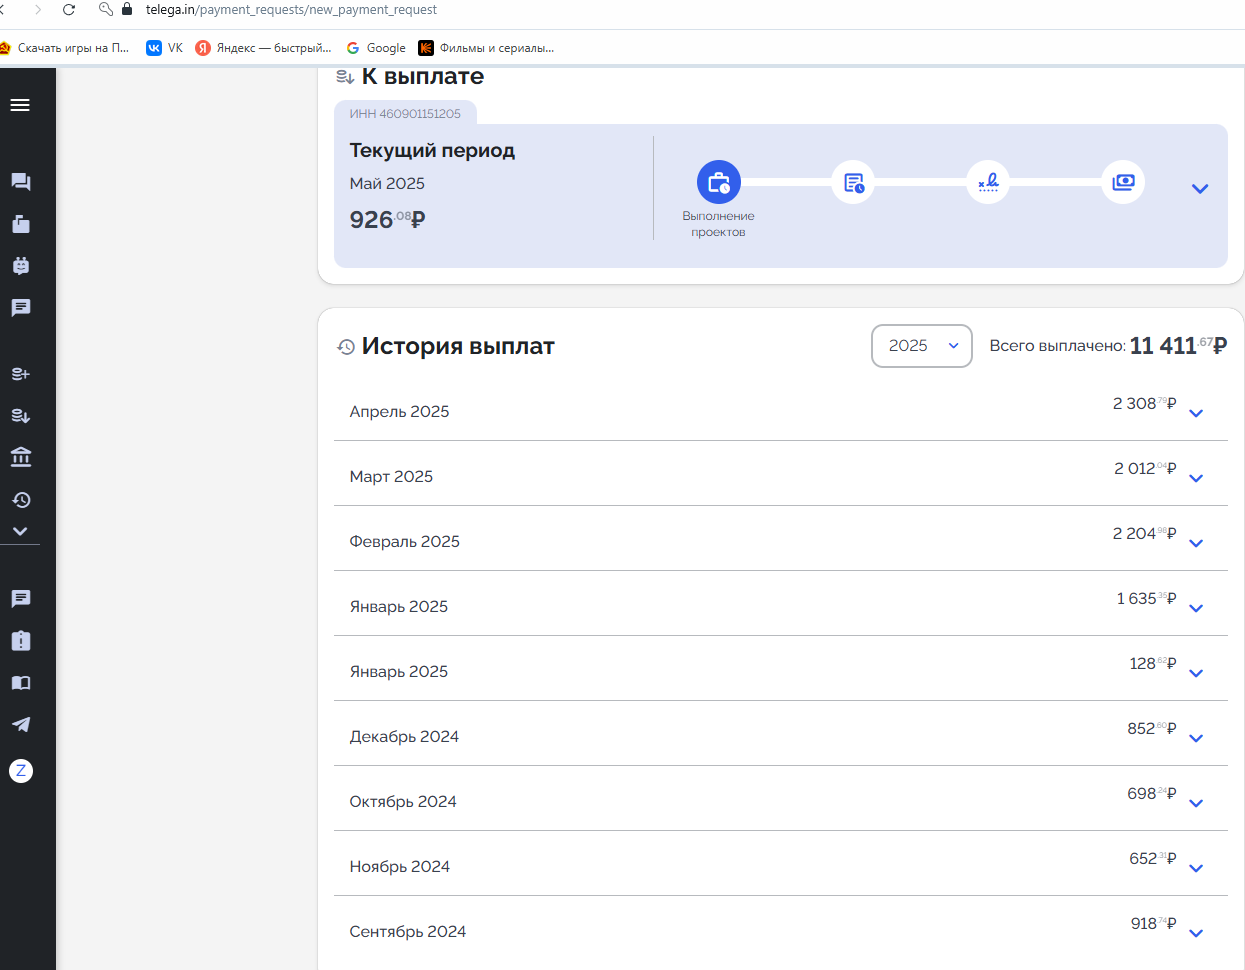Image resolution: width=1245 pixels, height=970 pixels.
Task: Click the Февраль 2025 label
Action: 404,542
